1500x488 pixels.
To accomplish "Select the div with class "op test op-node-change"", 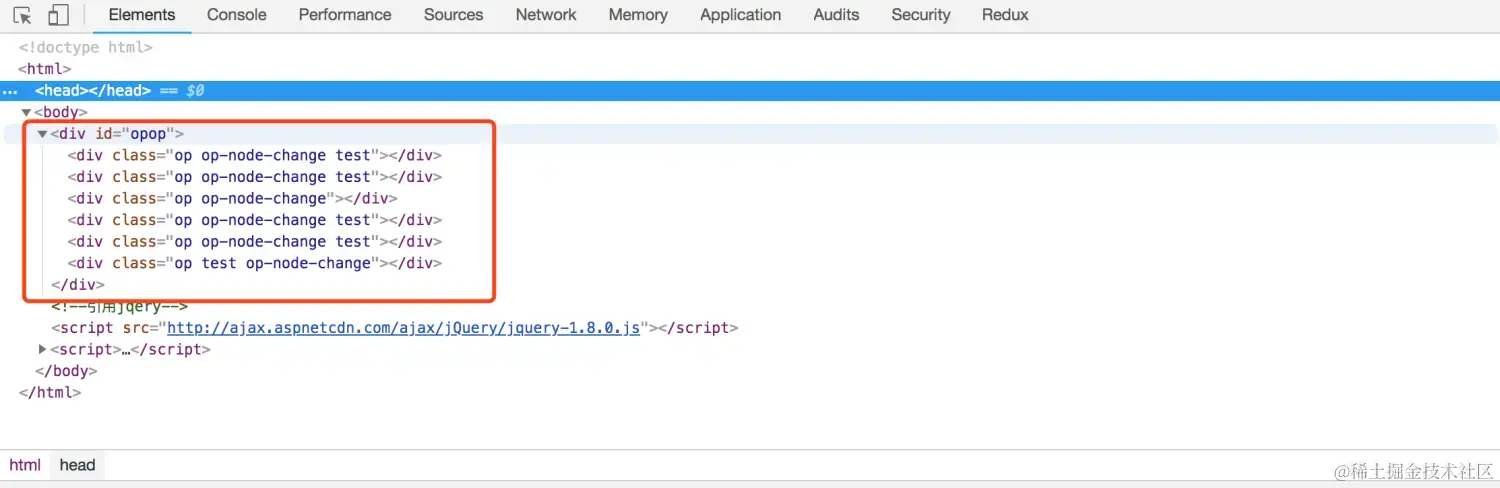I will (255, 263).
